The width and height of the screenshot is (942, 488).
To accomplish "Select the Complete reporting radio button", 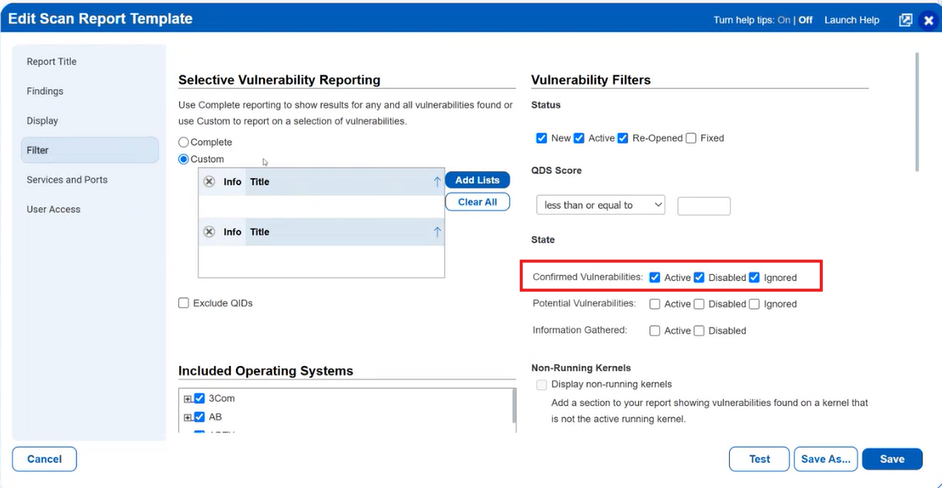I will click(184, 142).
